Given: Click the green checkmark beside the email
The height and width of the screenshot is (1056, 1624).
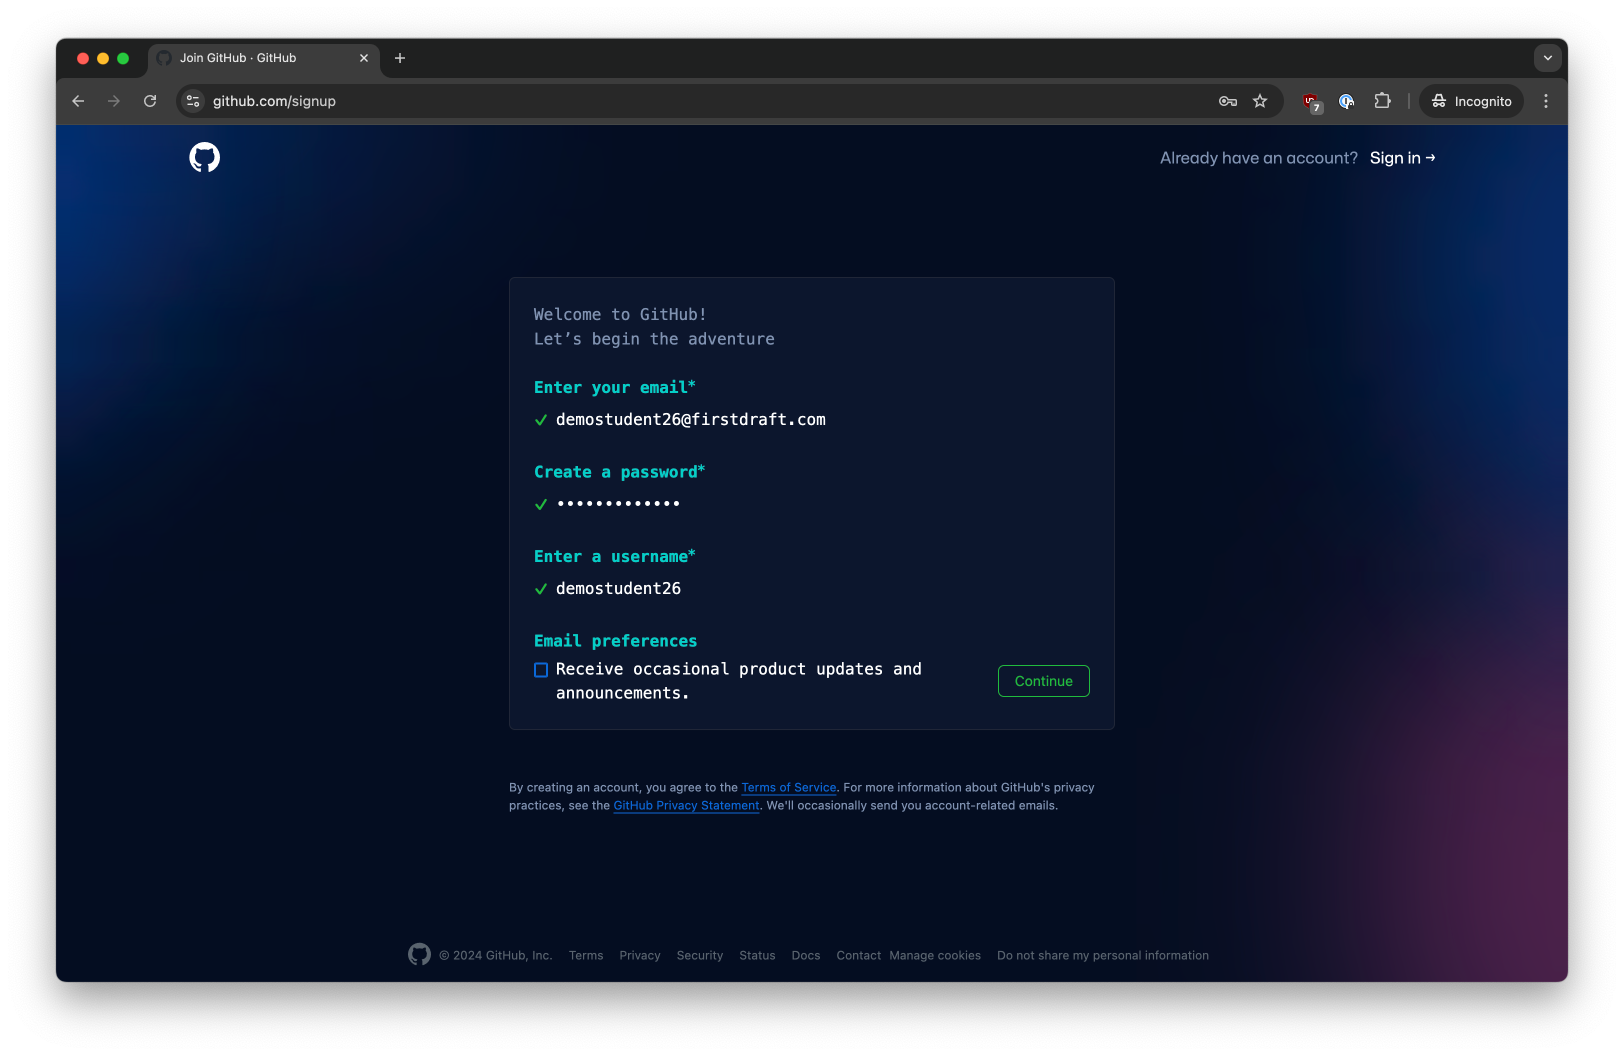Looking at the screenshot, I should (x=541, y=420).
